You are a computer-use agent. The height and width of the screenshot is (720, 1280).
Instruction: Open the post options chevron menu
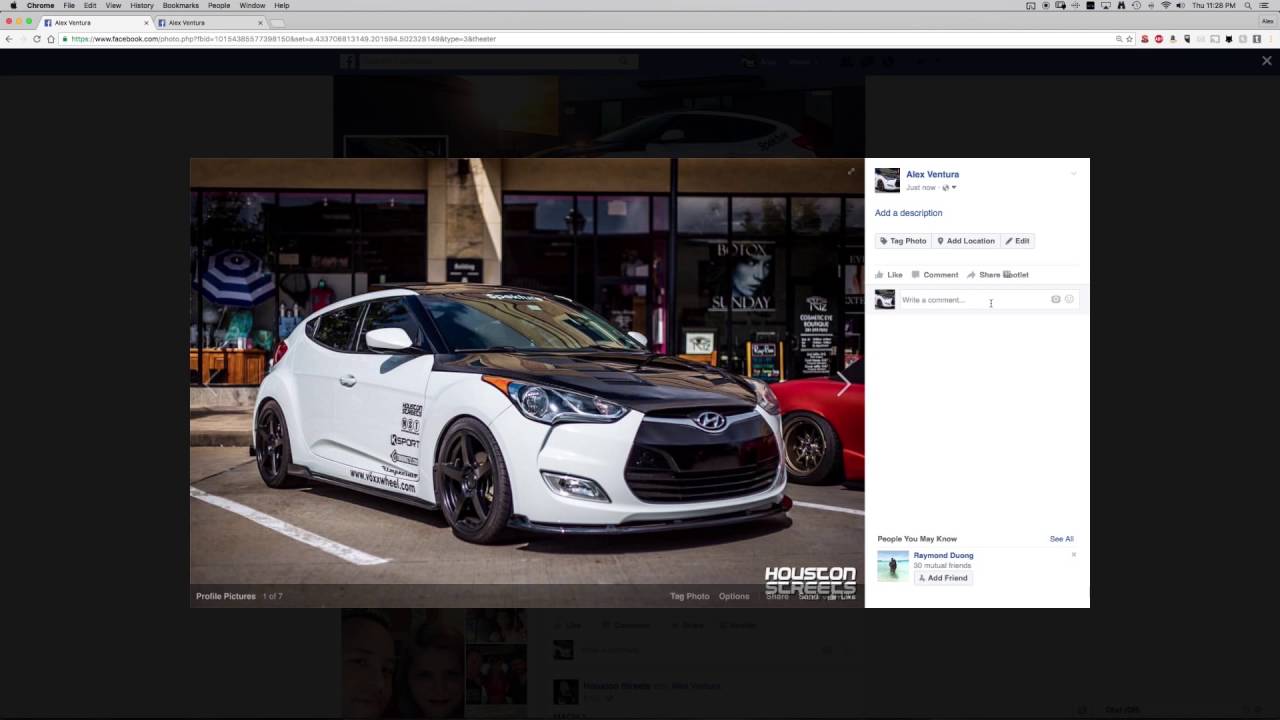1073,174
